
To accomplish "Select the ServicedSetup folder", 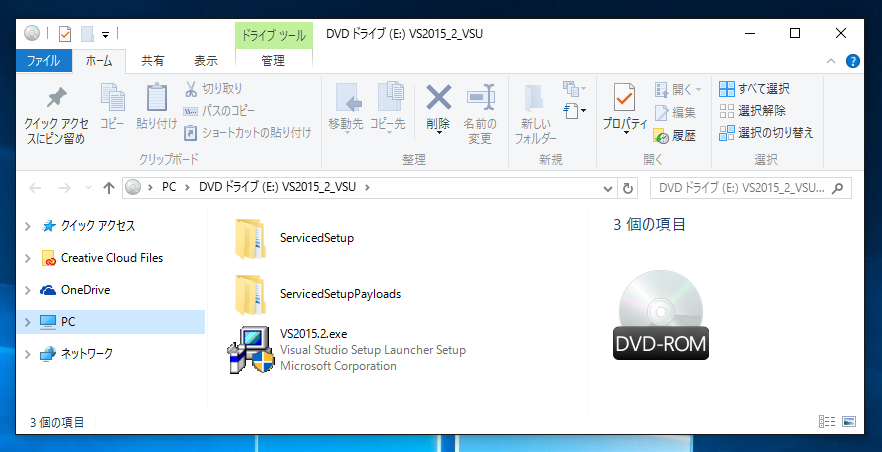I will [295, 238].
